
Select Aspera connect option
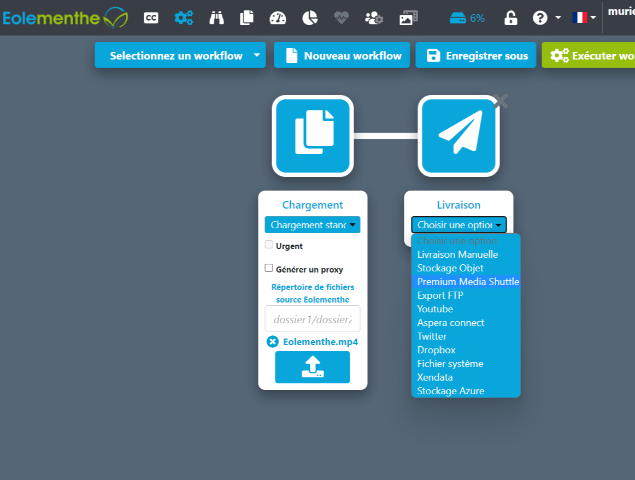pos(466,323)
